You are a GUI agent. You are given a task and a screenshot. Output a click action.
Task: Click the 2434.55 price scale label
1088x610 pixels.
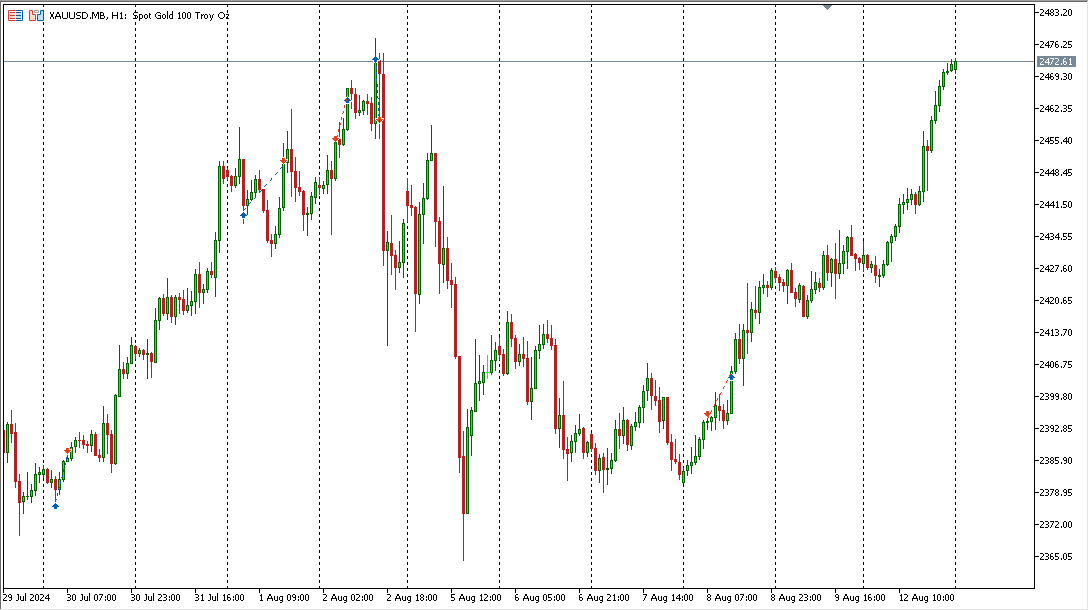(1055, 237)
